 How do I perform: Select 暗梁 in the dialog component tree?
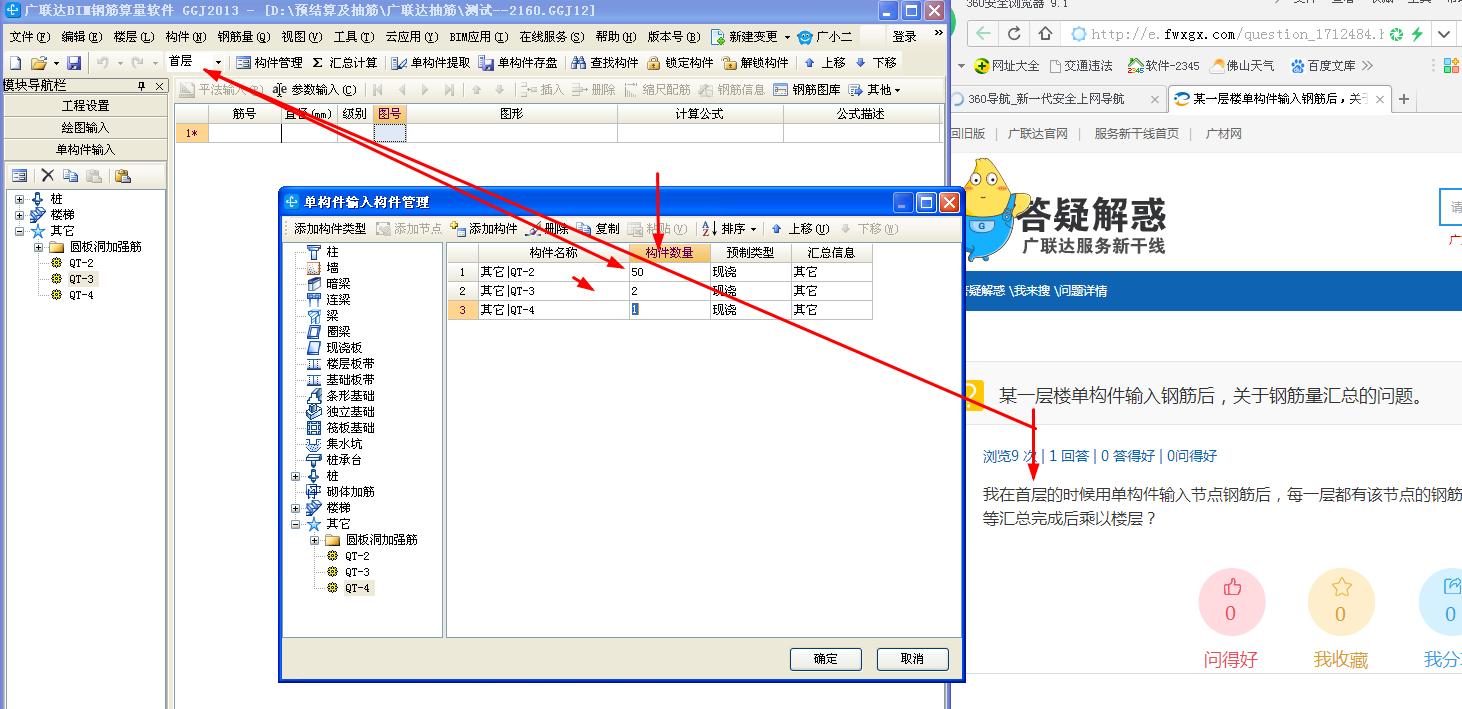338,284
